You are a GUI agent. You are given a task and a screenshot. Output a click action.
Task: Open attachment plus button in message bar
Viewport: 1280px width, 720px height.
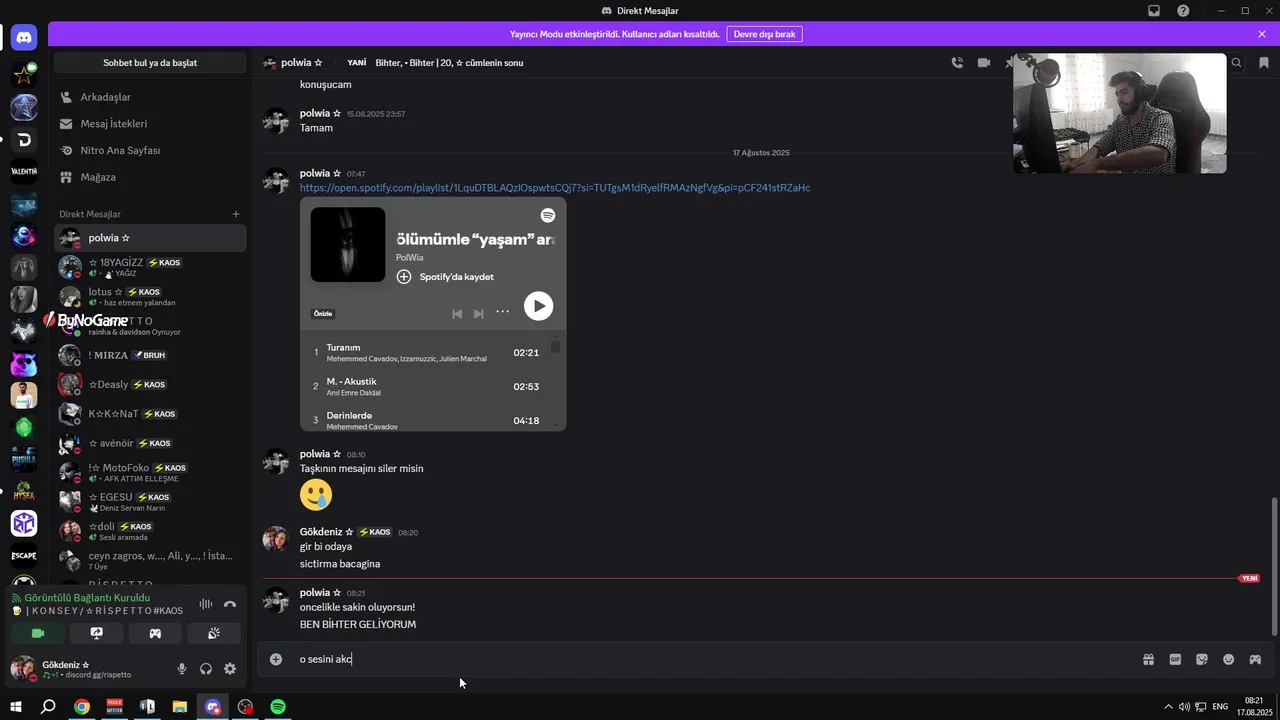tap(276, 659)
